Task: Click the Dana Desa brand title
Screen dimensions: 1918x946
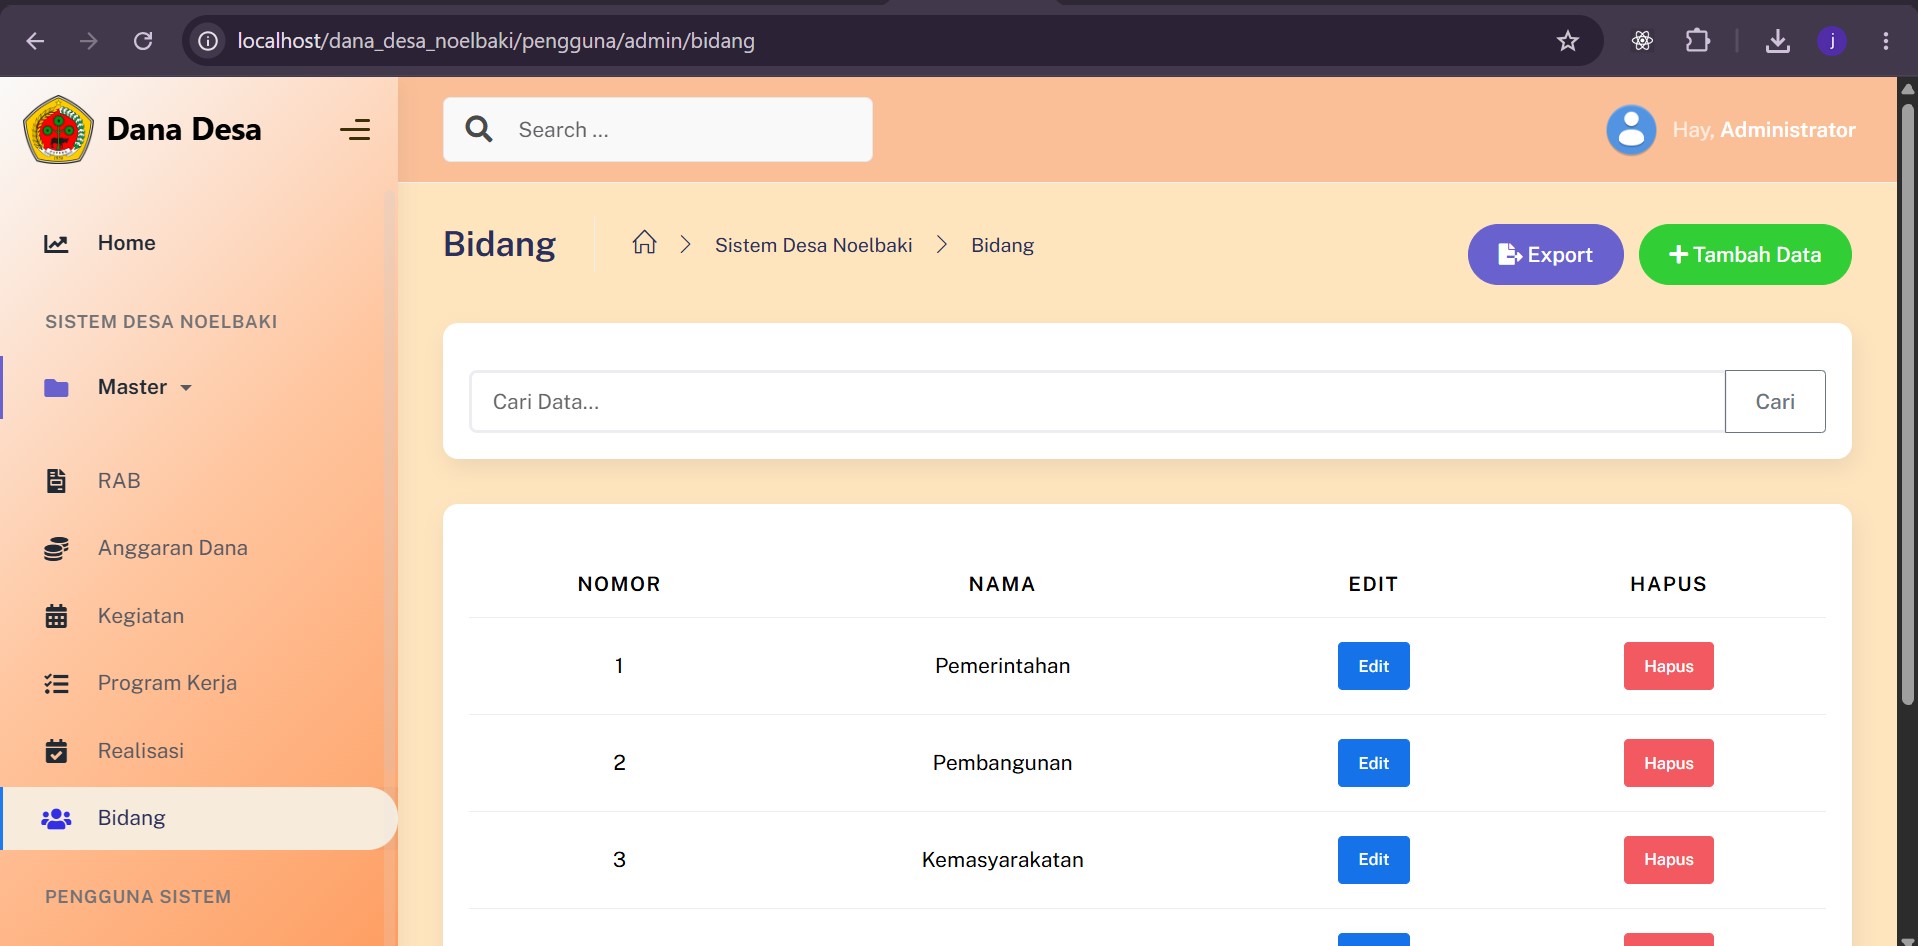Action: tap(184, 129)
